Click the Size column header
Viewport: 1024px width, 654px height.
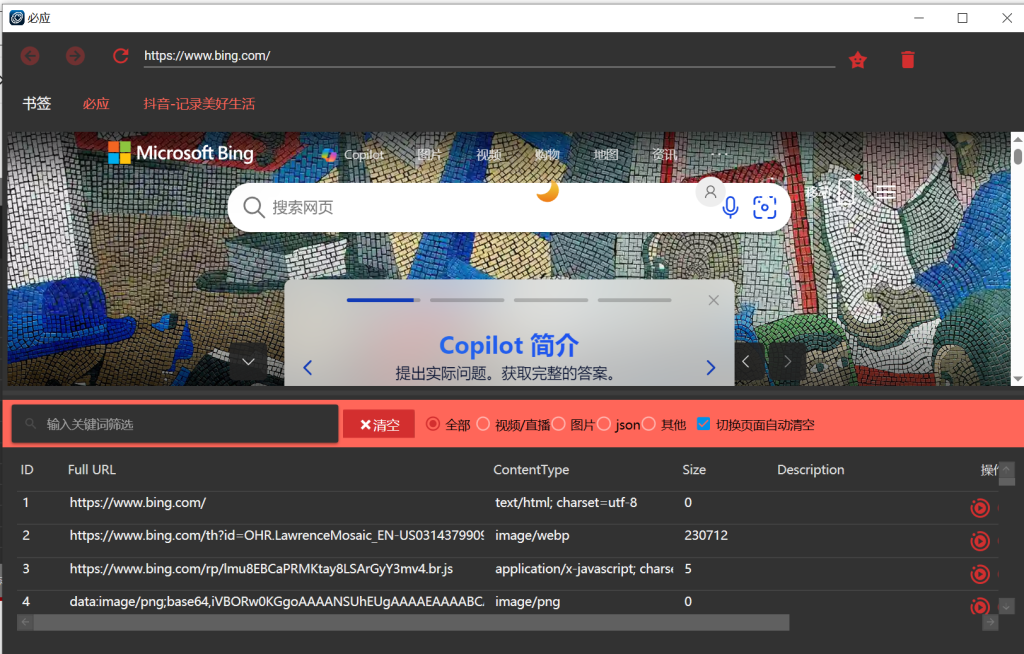pyautogui.click(x=694, y=470)
